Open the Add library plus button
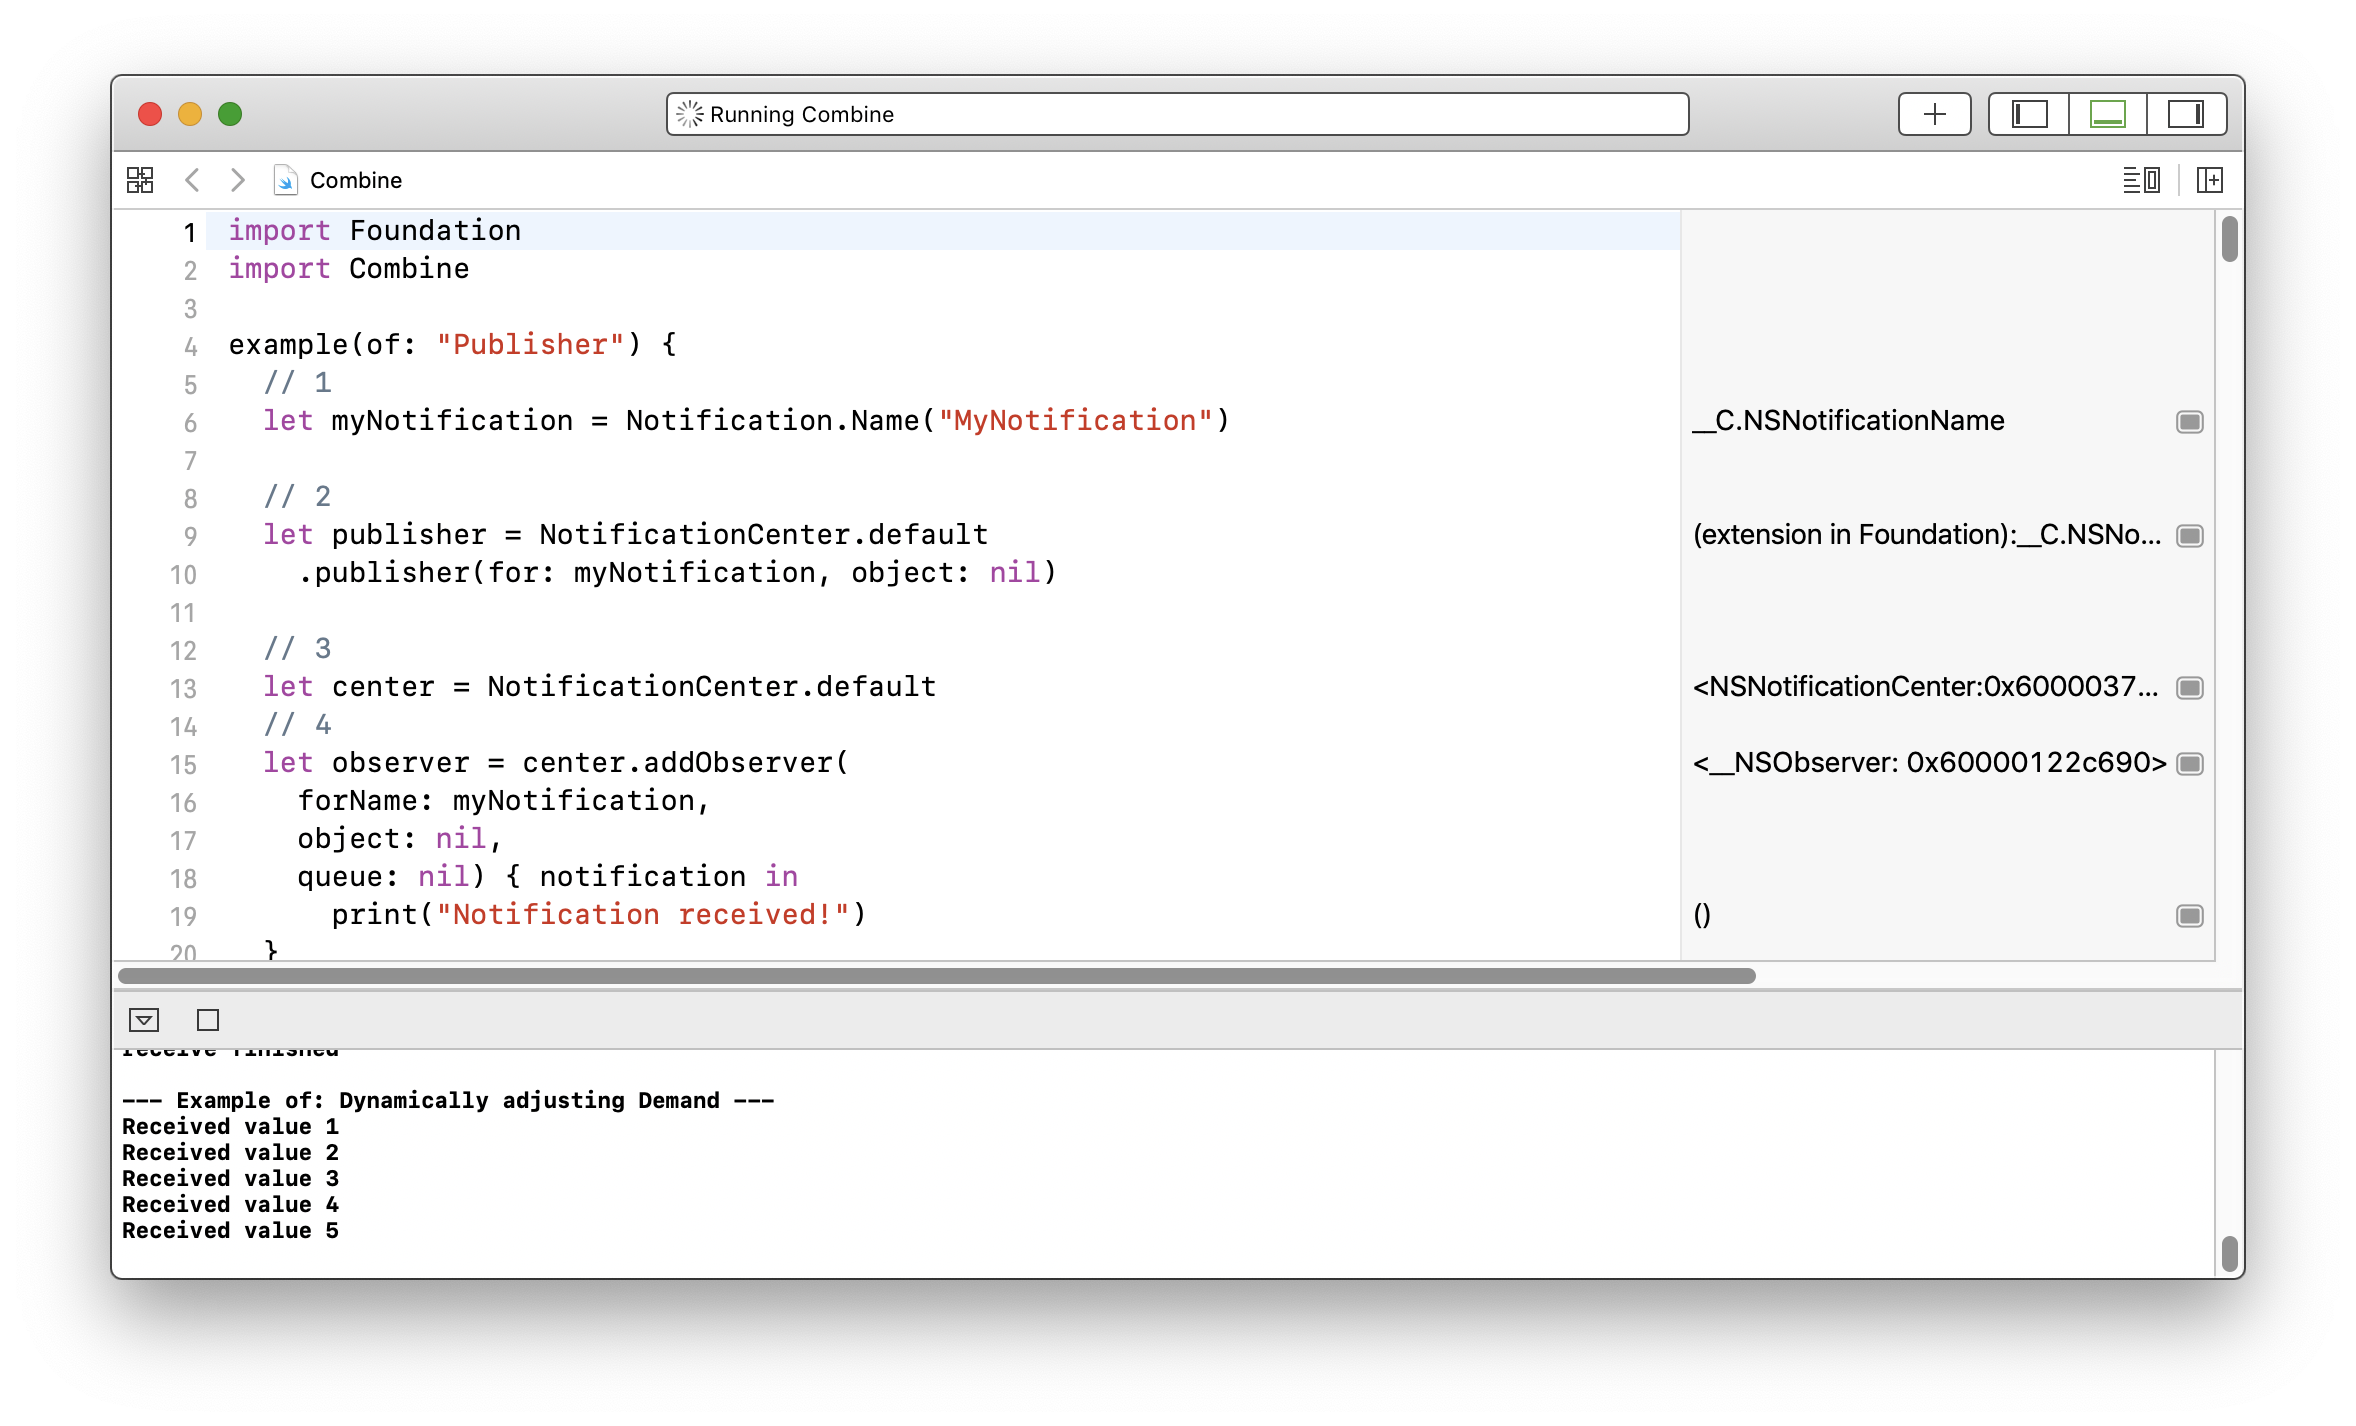Viewport: 2356px width, 1426px height. [1934, 114]
